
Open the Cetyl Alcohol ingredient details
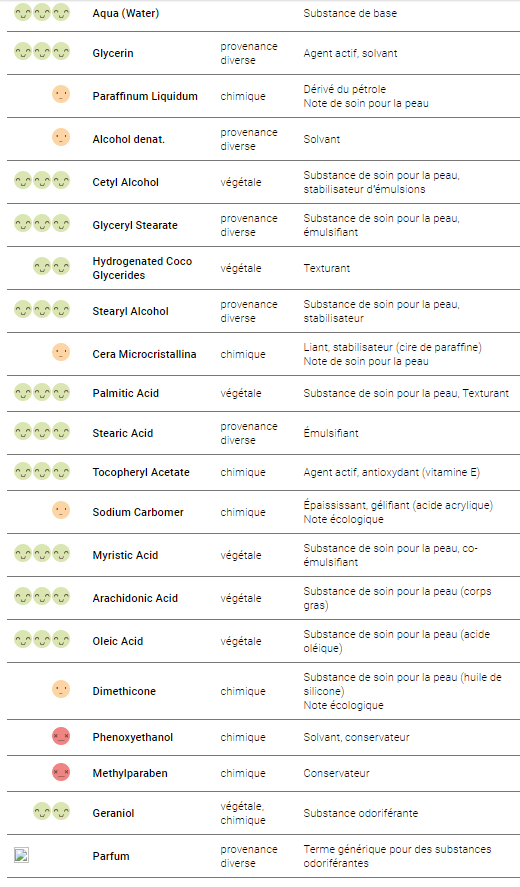(x=126, y=182)
